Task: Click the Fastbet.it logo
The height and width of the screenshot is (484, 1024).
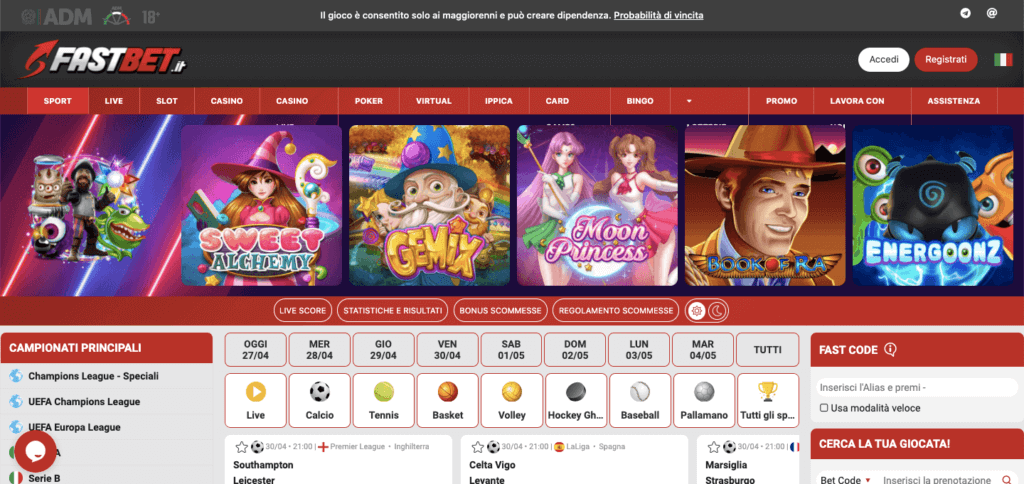Action: 103,59
